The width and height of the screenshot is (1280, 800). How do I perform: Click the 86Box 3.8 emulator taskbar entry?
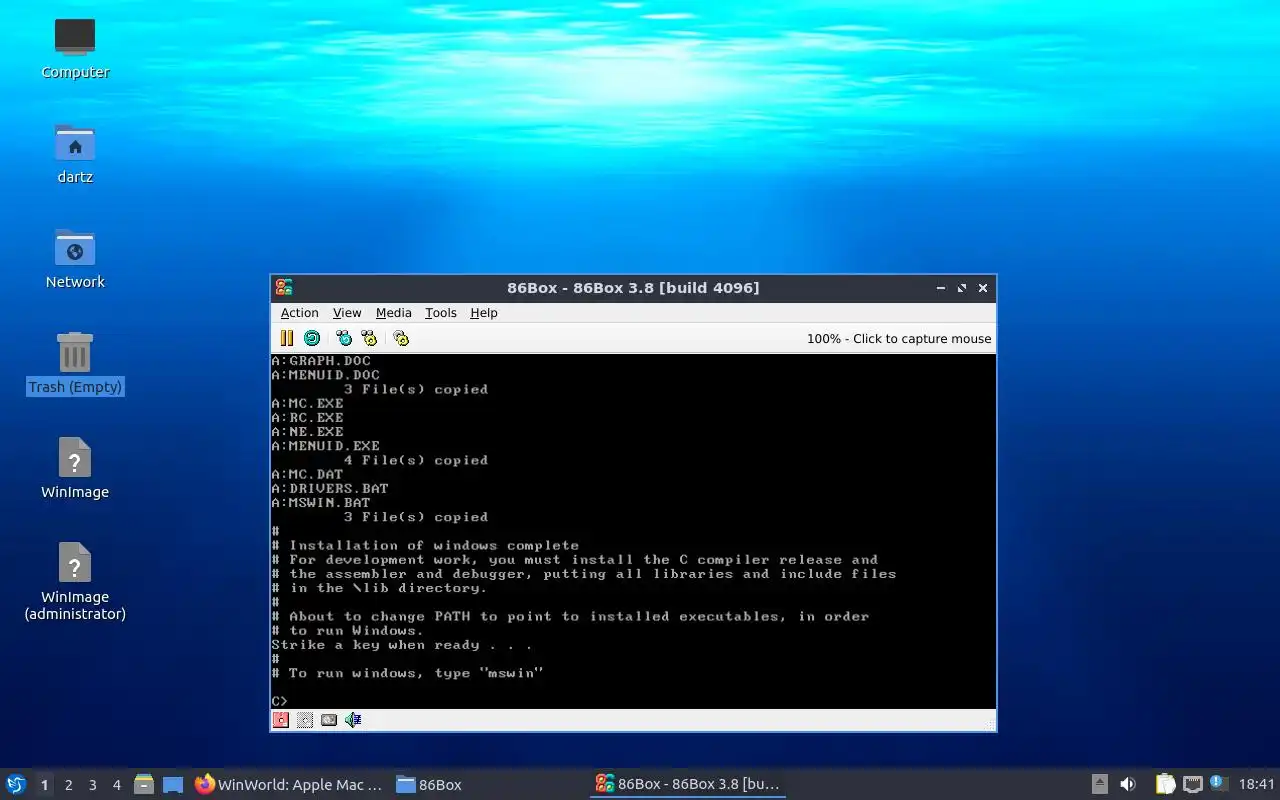point(687,785)
